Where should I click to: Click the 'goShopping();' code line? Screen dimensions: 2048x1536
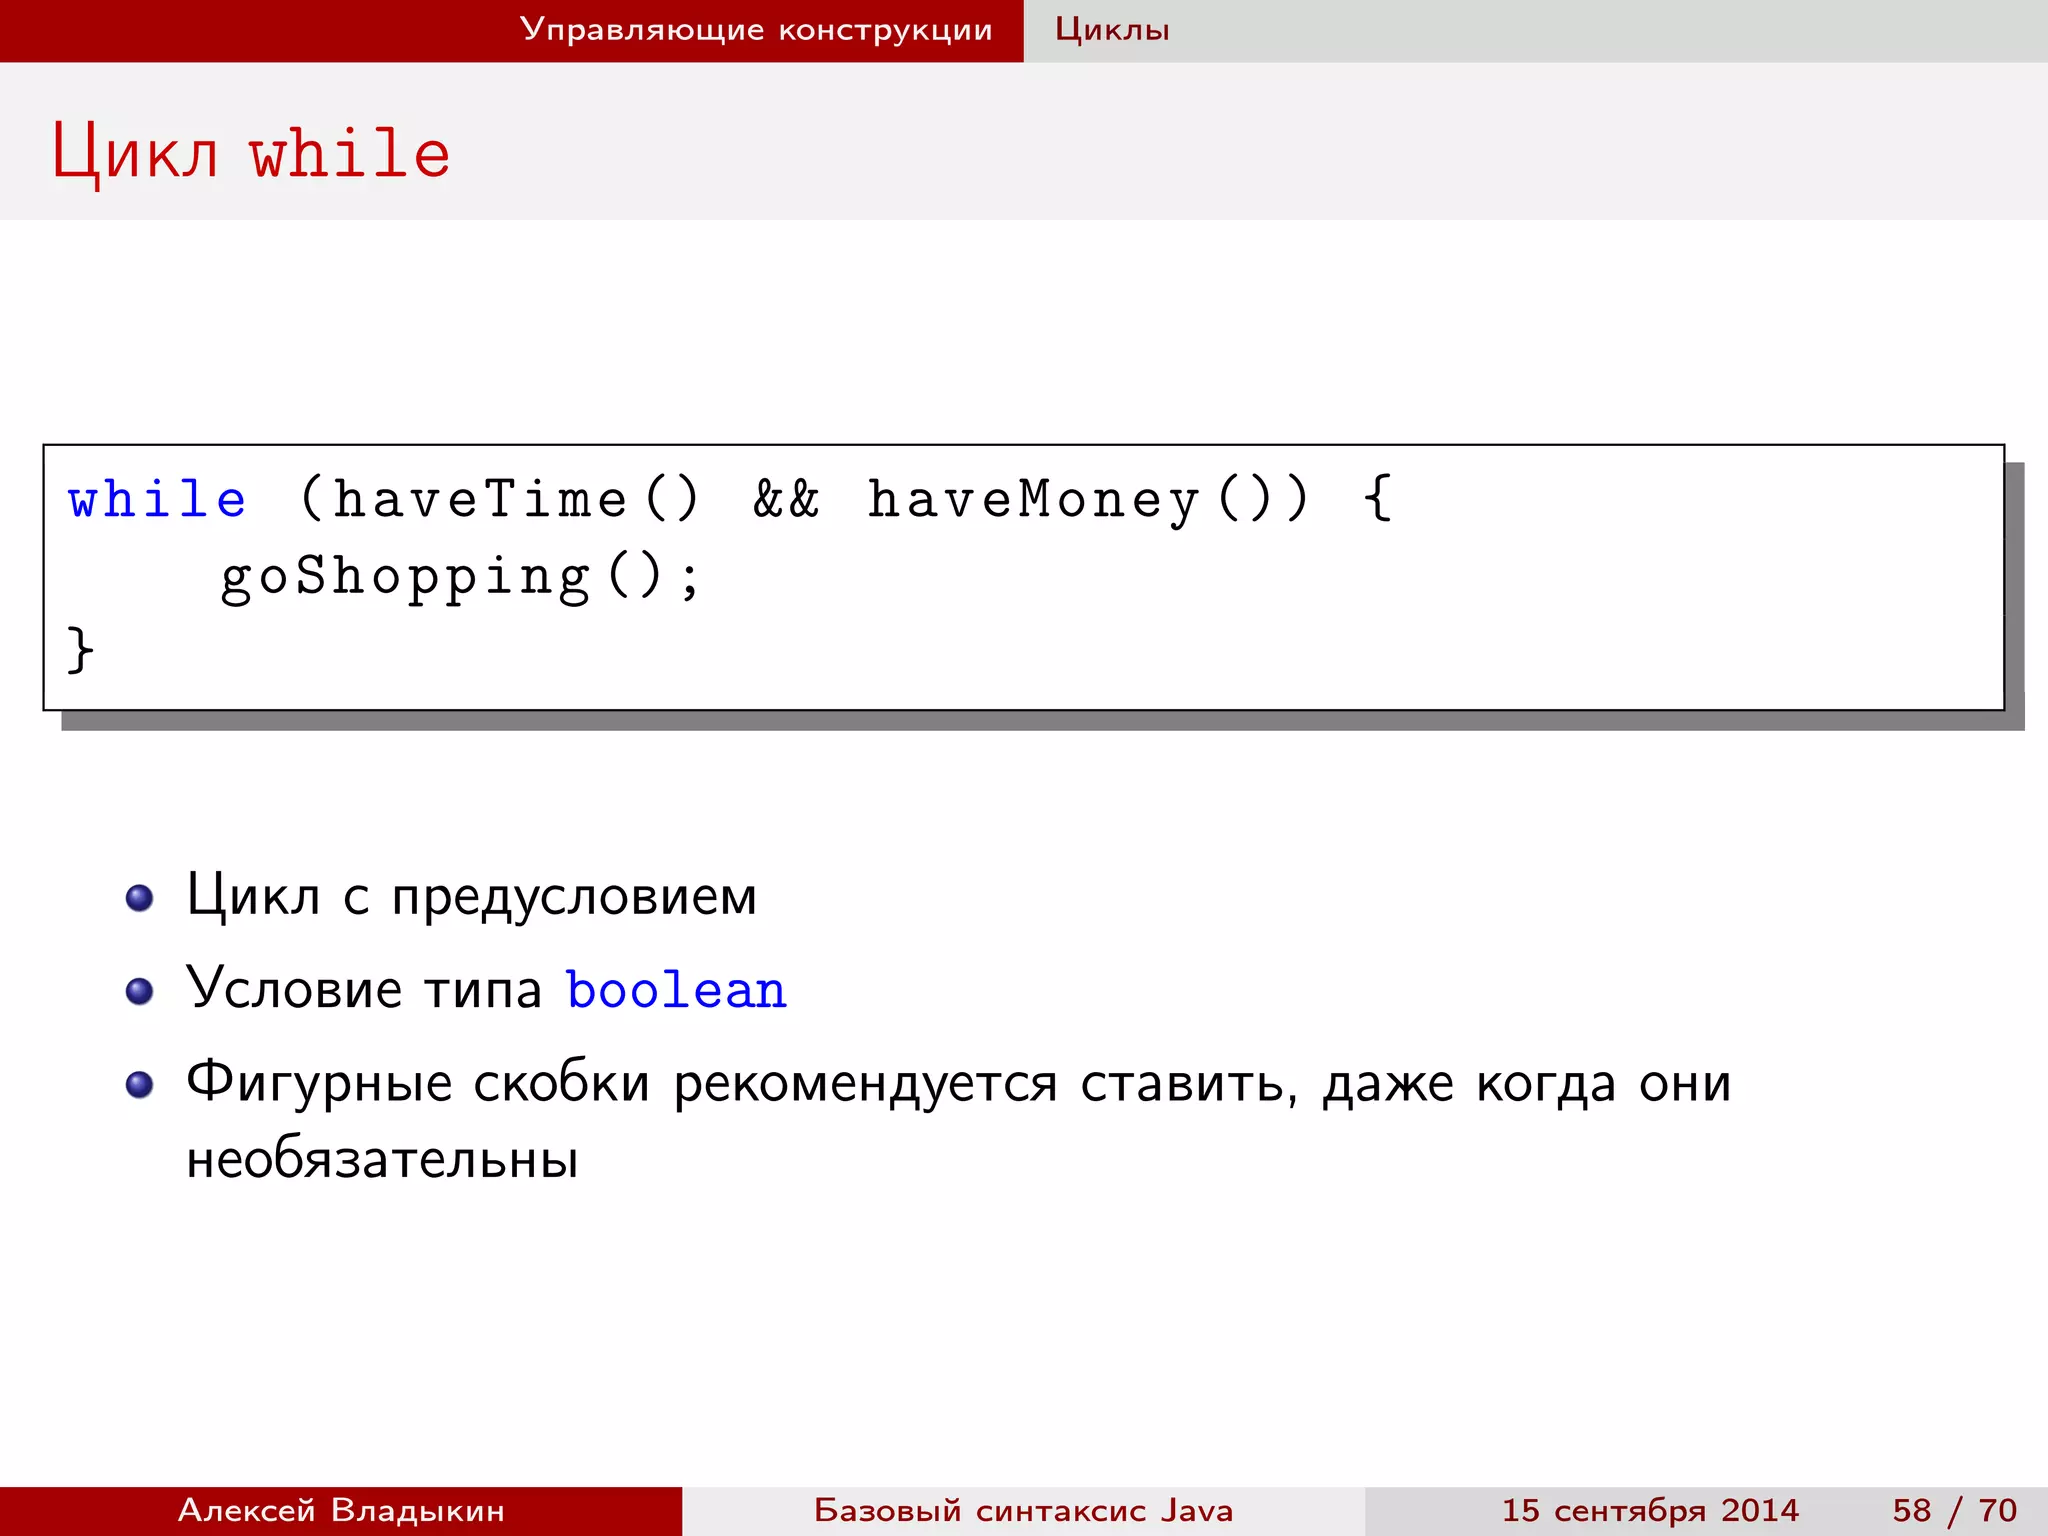(x=460, y=577)
